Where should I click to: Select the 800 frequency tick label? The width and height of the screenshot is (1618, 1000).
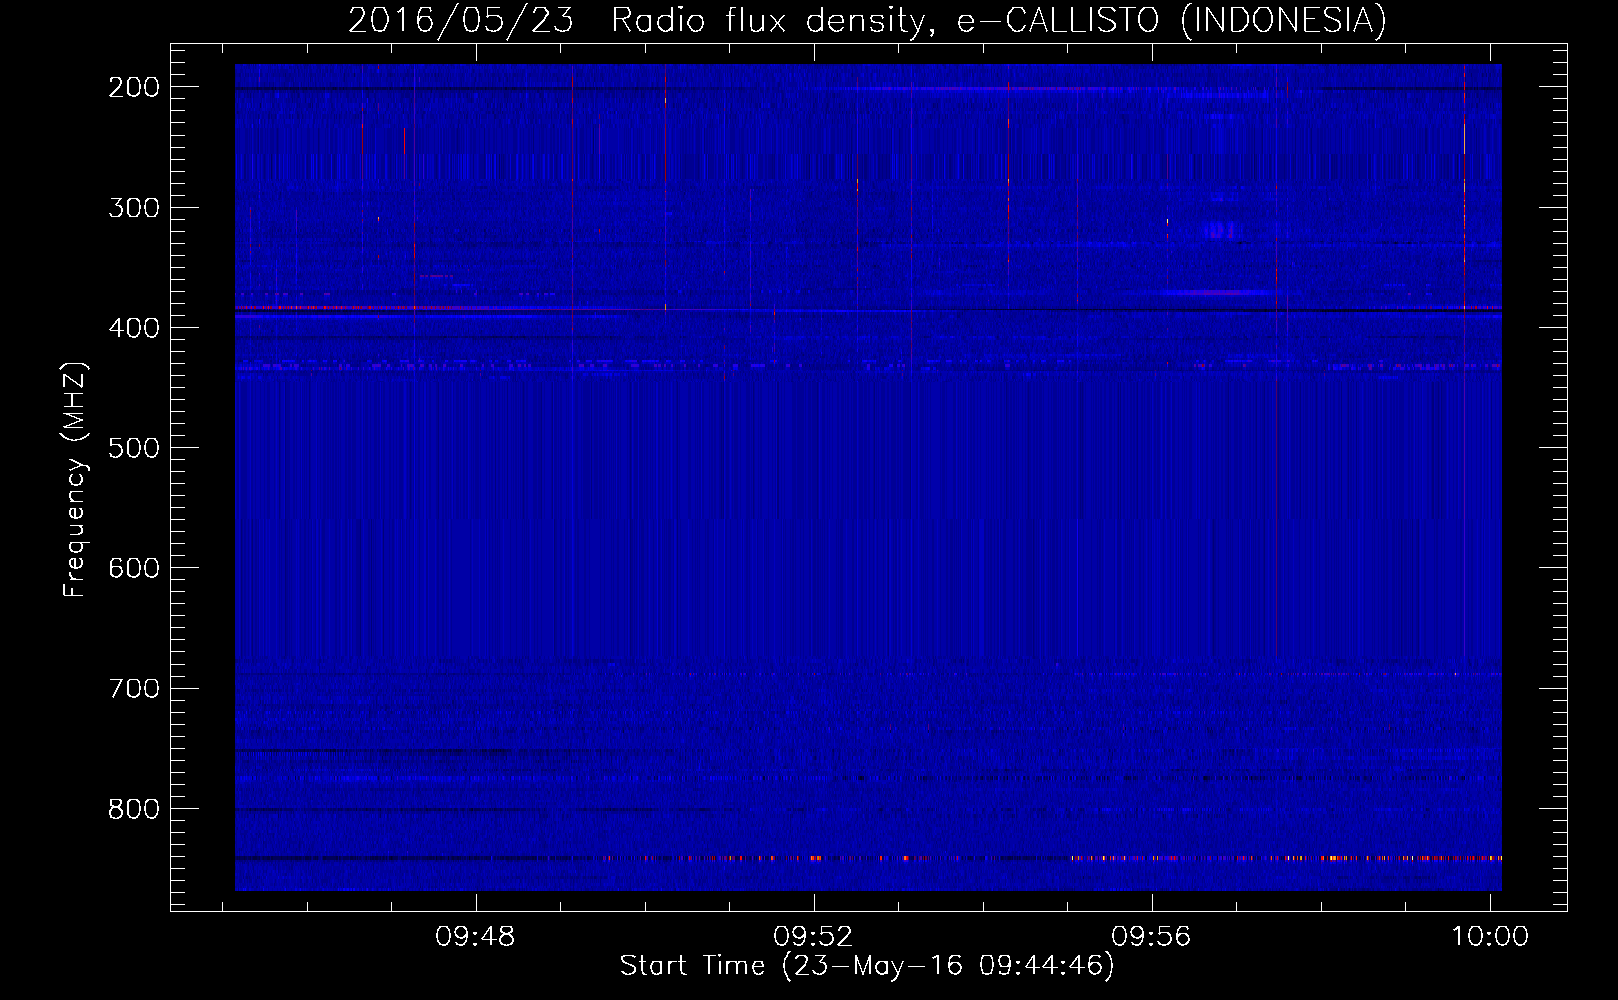(x=134, y=808)
